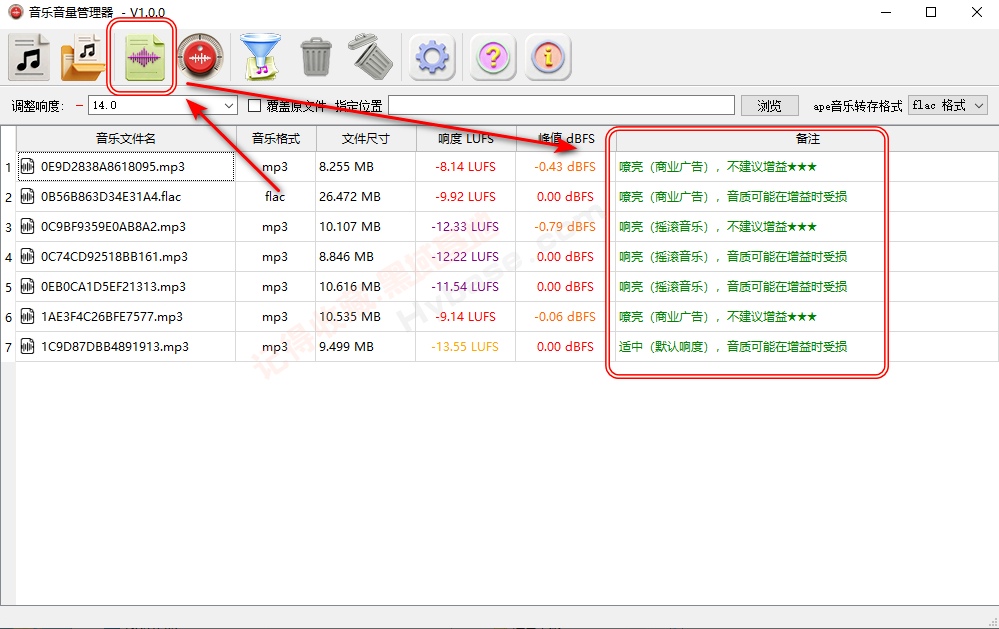Click the 响度 LUFS column header
The image size is (999, 629).
466,139
